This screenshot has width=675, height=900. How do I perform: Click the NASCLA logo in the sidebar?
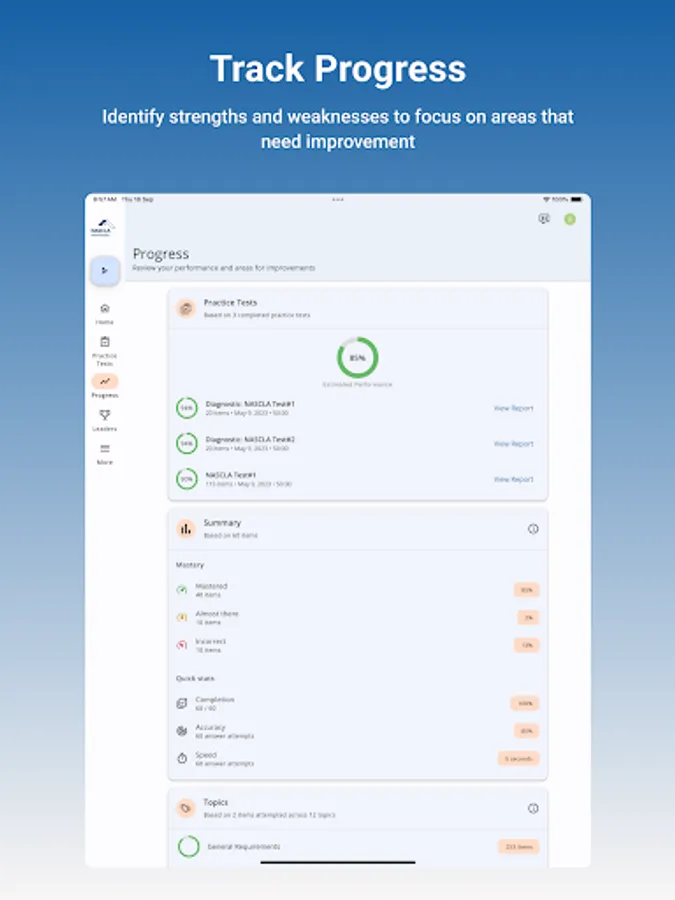coord(102,227)
